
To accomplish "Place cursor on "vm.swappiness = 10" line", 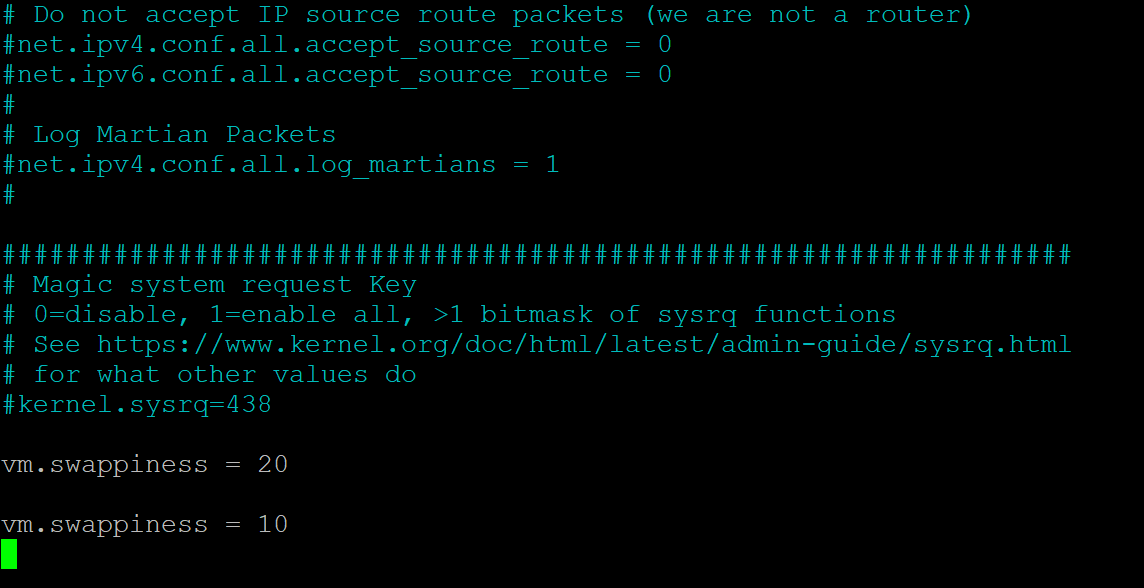I will click(145, 525).
